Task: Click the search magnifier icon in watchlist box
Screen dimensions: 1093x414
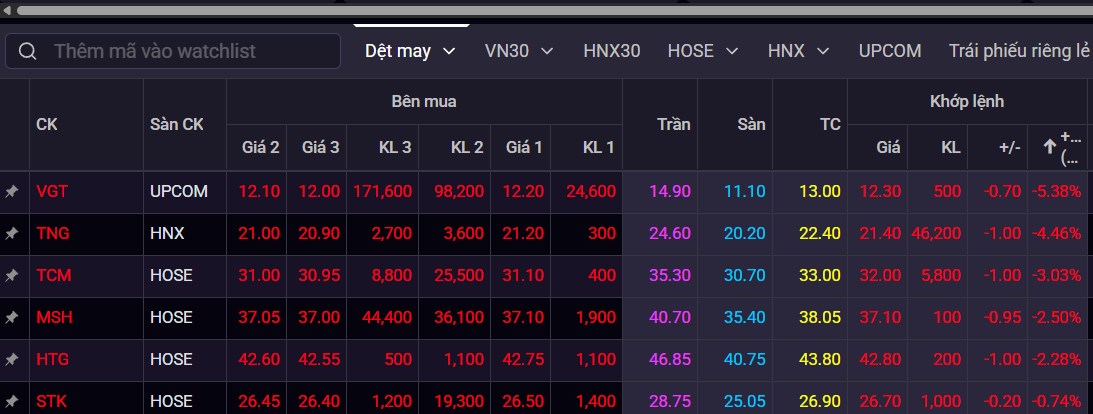Action: click(x=28, y=52)
